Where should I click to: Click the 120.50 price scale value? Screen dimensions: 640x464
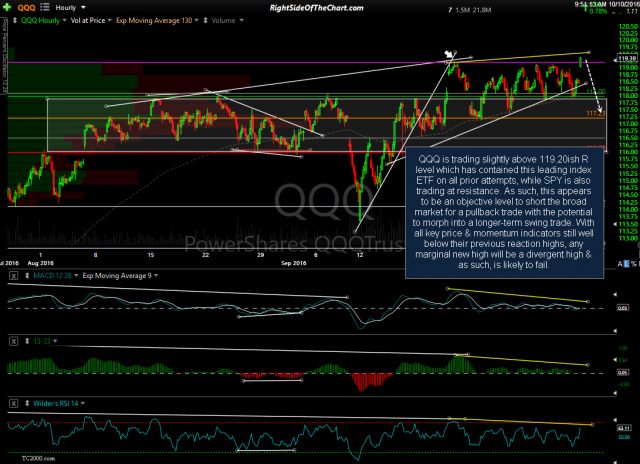pos(628,26)
